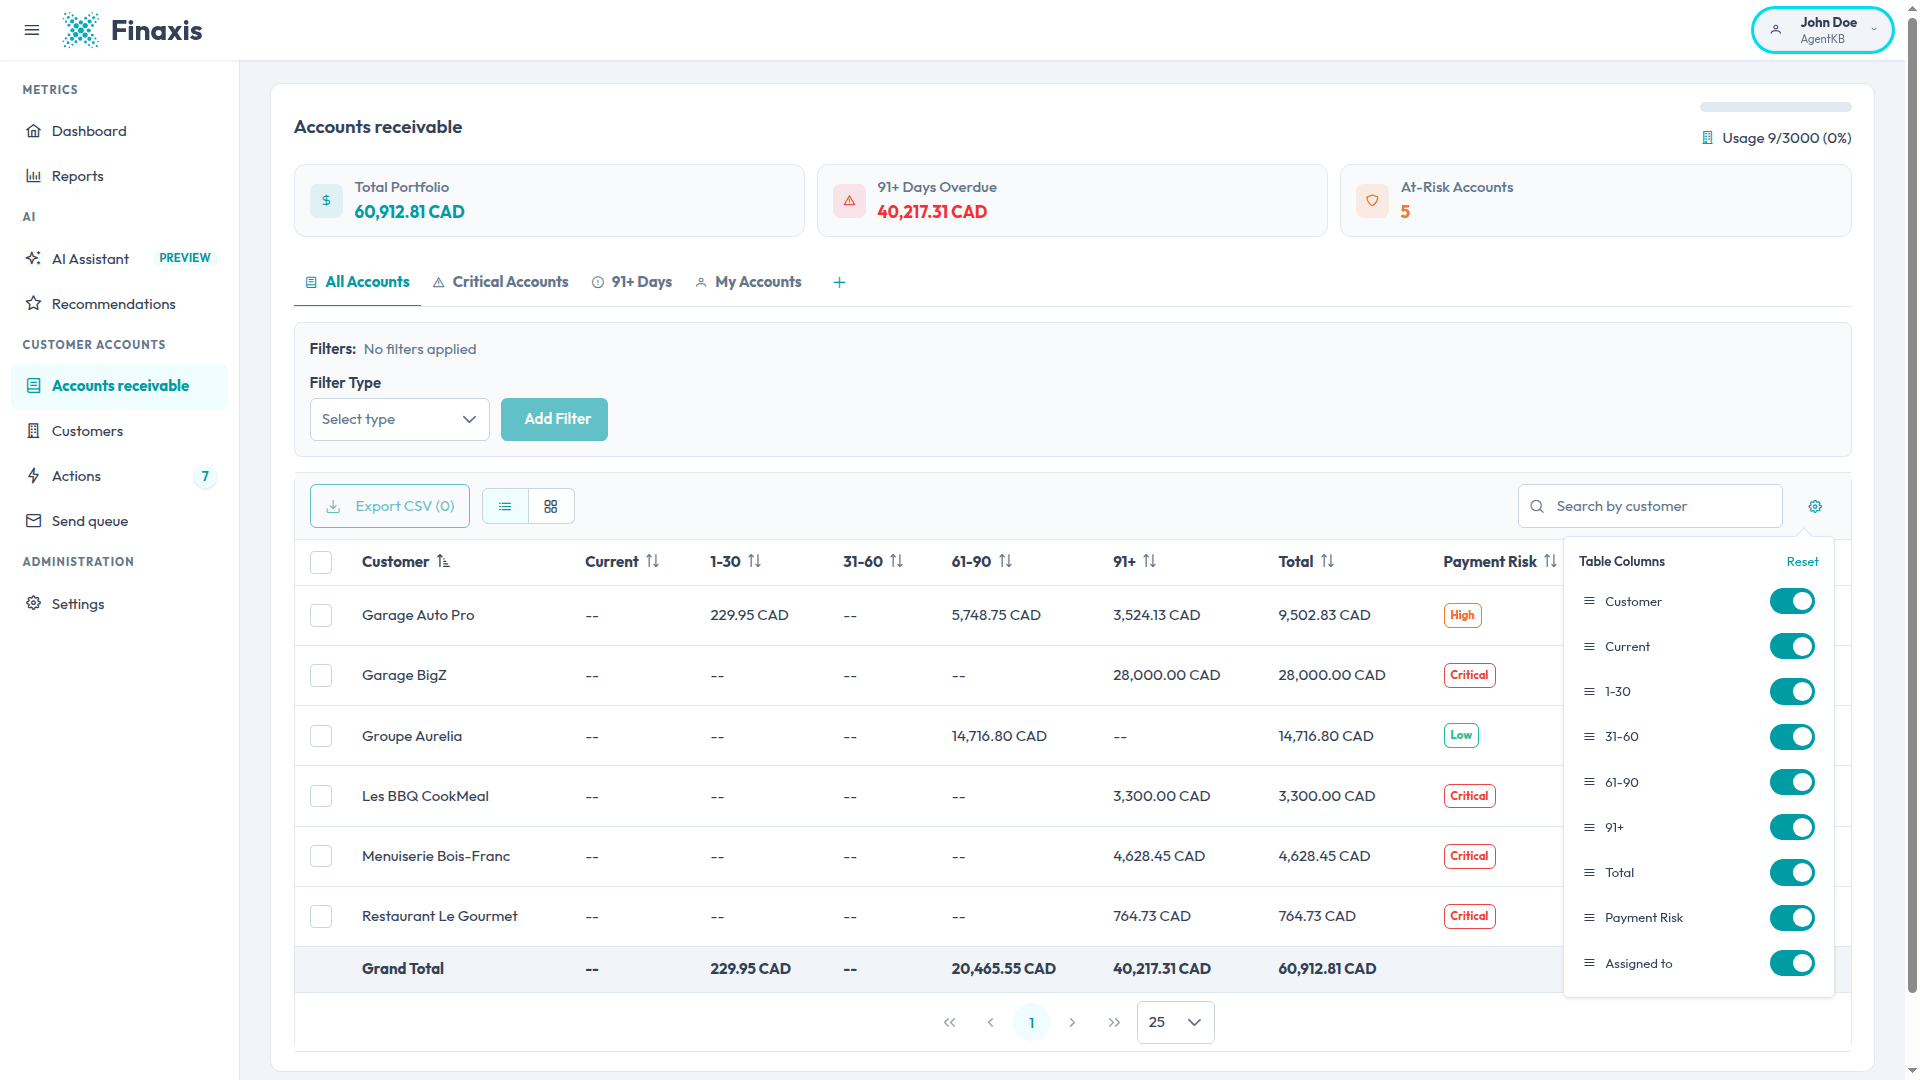Image resolution: width=1920 pixels, height=1080 pixels.
Task: Check the Garage Auto Pro row checkbox
Action: [x=321, y=616]
